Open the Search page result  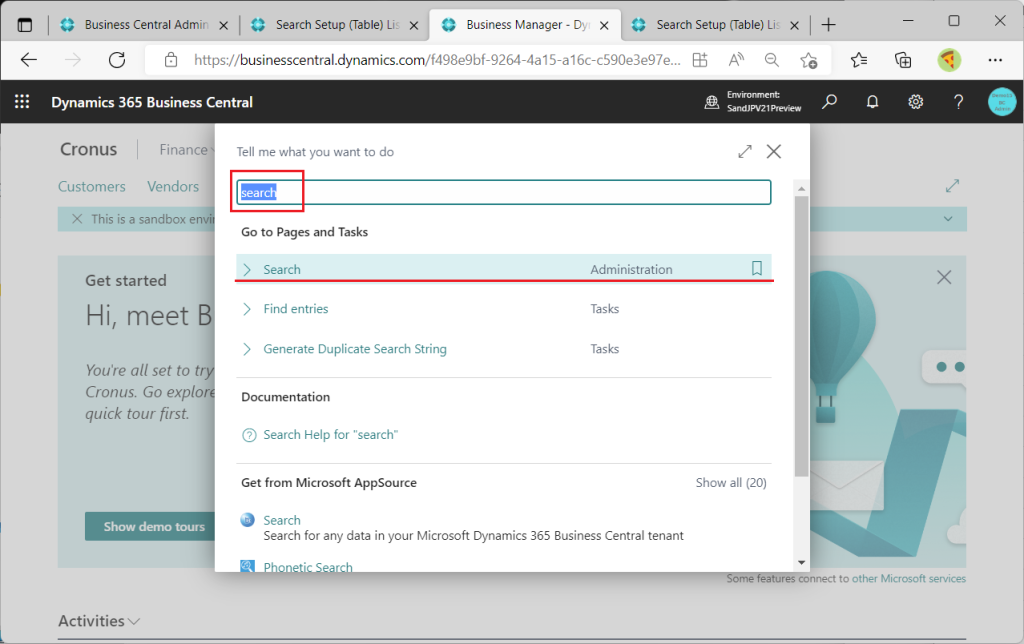click(281, 269)
